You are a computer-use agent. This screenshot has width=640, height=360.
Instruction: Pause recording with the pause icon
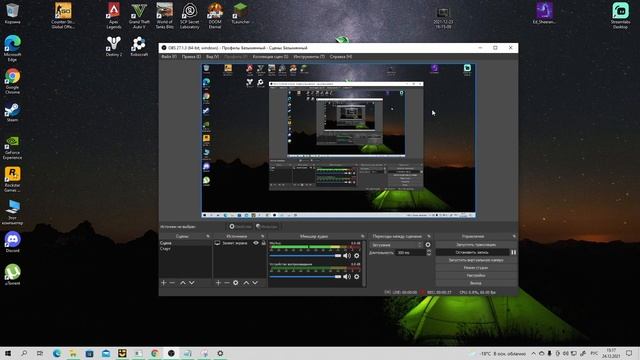[x=513, y=252]
